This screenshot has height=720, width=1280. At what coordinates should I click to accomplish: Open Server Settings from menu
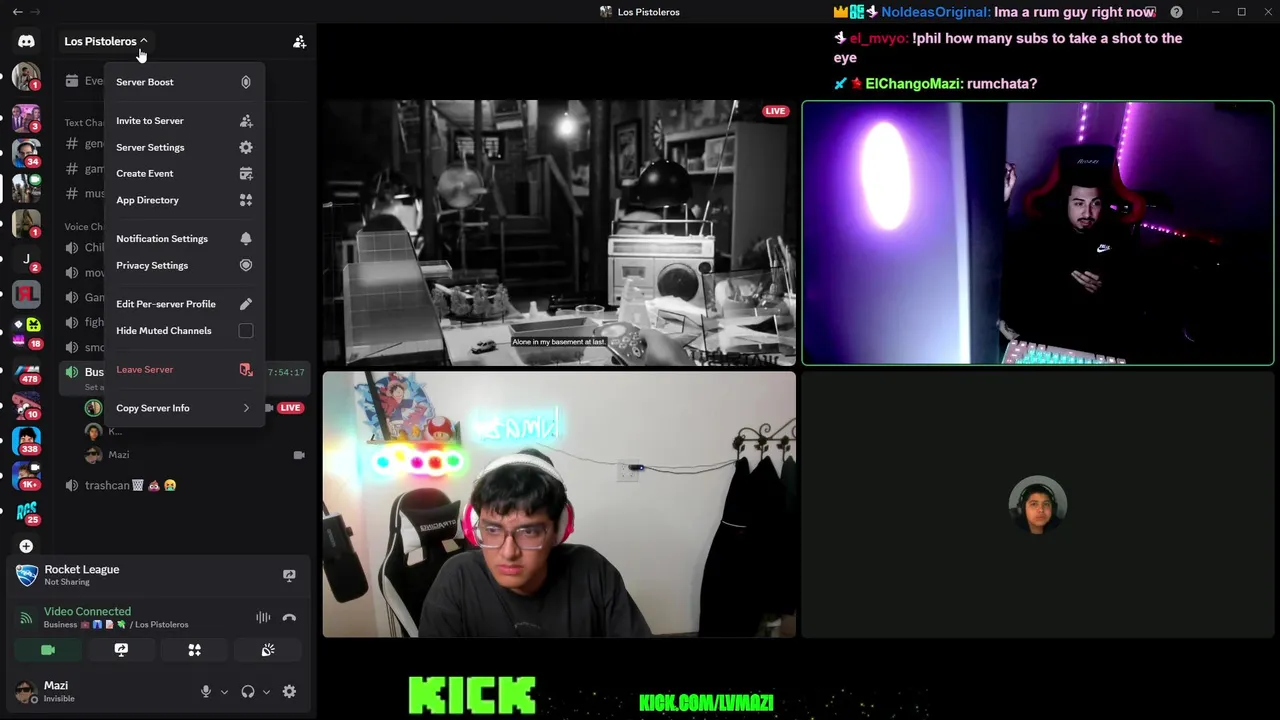184,147
